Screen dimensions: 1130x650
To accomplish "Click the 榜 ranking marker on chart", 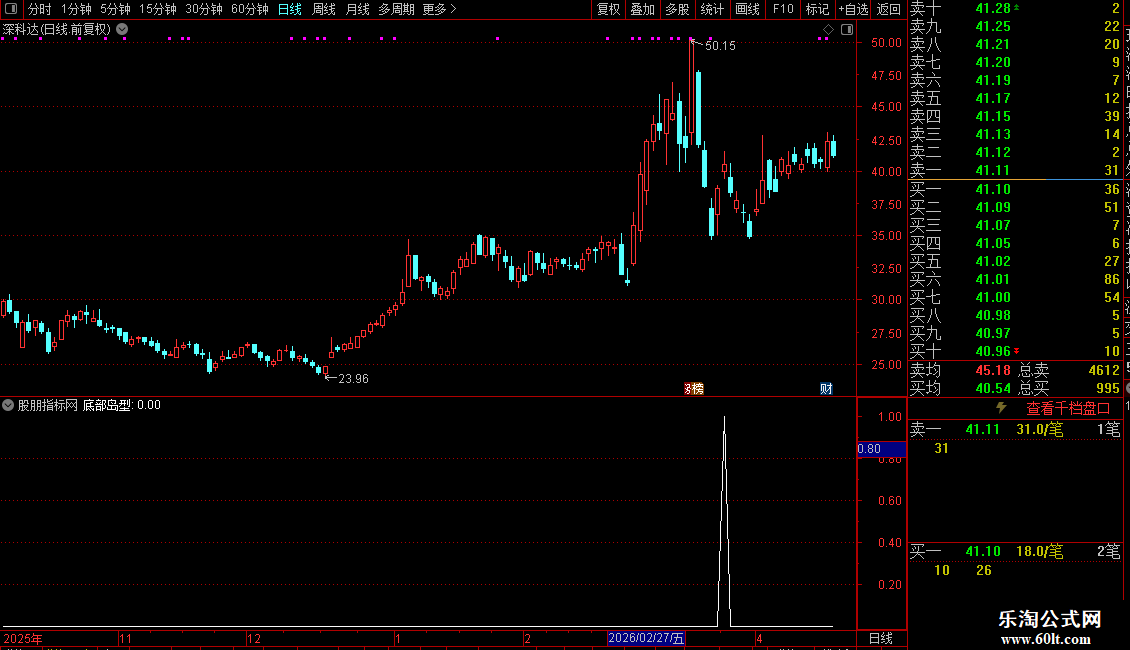I will pyautogui.click(x=693, y=388).
